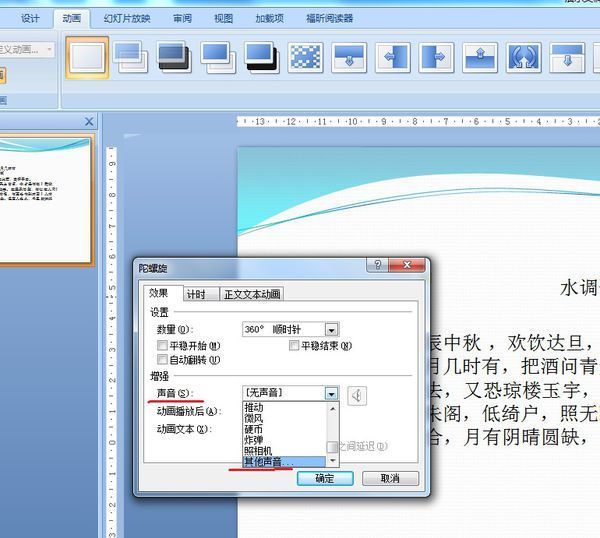
Task: Click the dialog help question mark button
Action: point(378,266)
